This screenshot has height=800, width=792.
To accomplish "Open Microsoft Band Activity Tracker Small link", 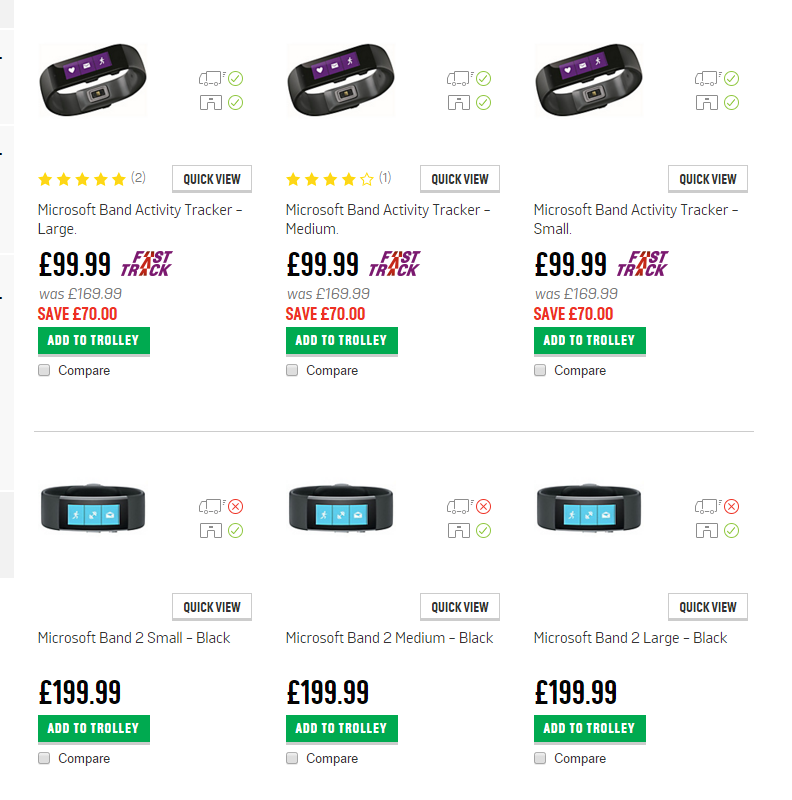I will (x=636, y=219).
